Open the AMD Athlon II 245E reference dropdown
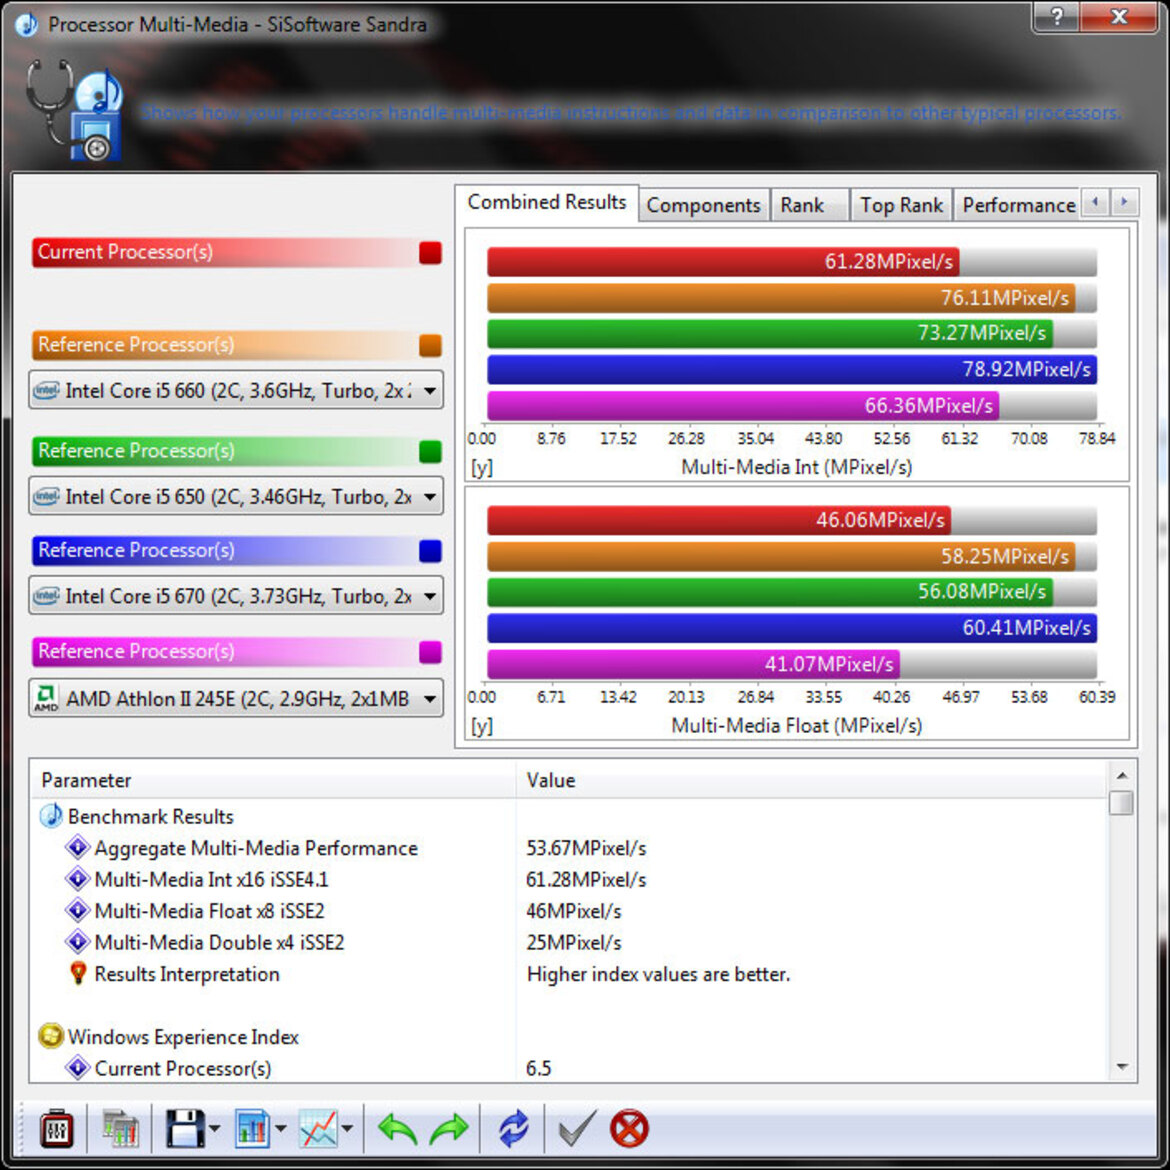 tap(236, 698)
